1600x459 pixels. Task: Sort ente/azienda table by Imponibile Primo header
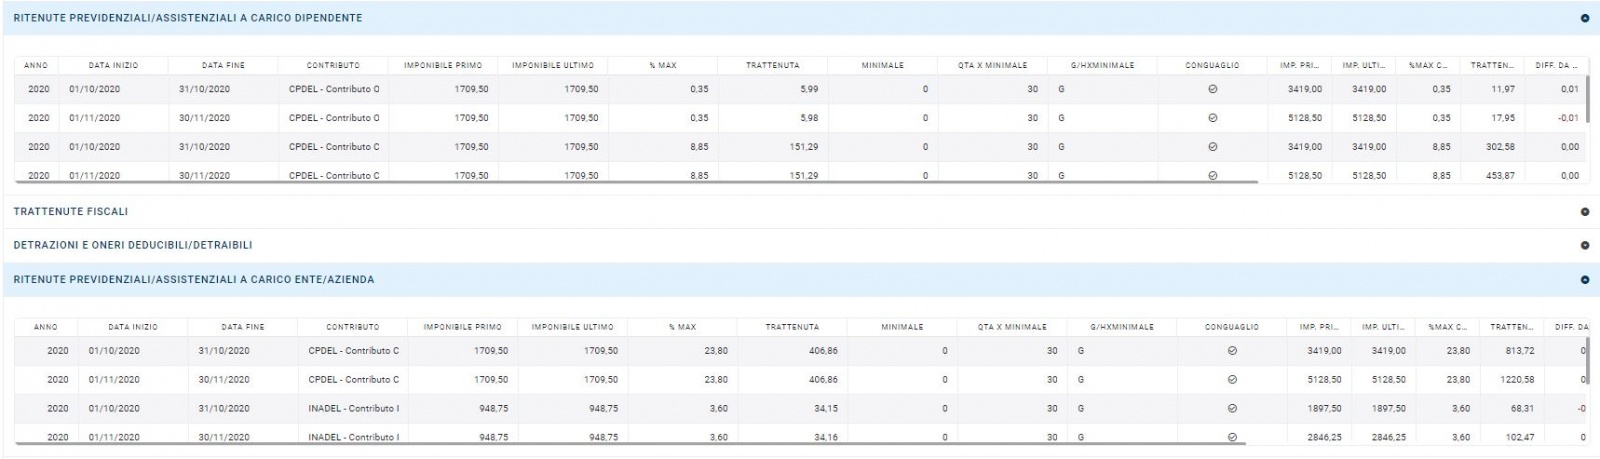pyautogui.click(x=463, y=327)
